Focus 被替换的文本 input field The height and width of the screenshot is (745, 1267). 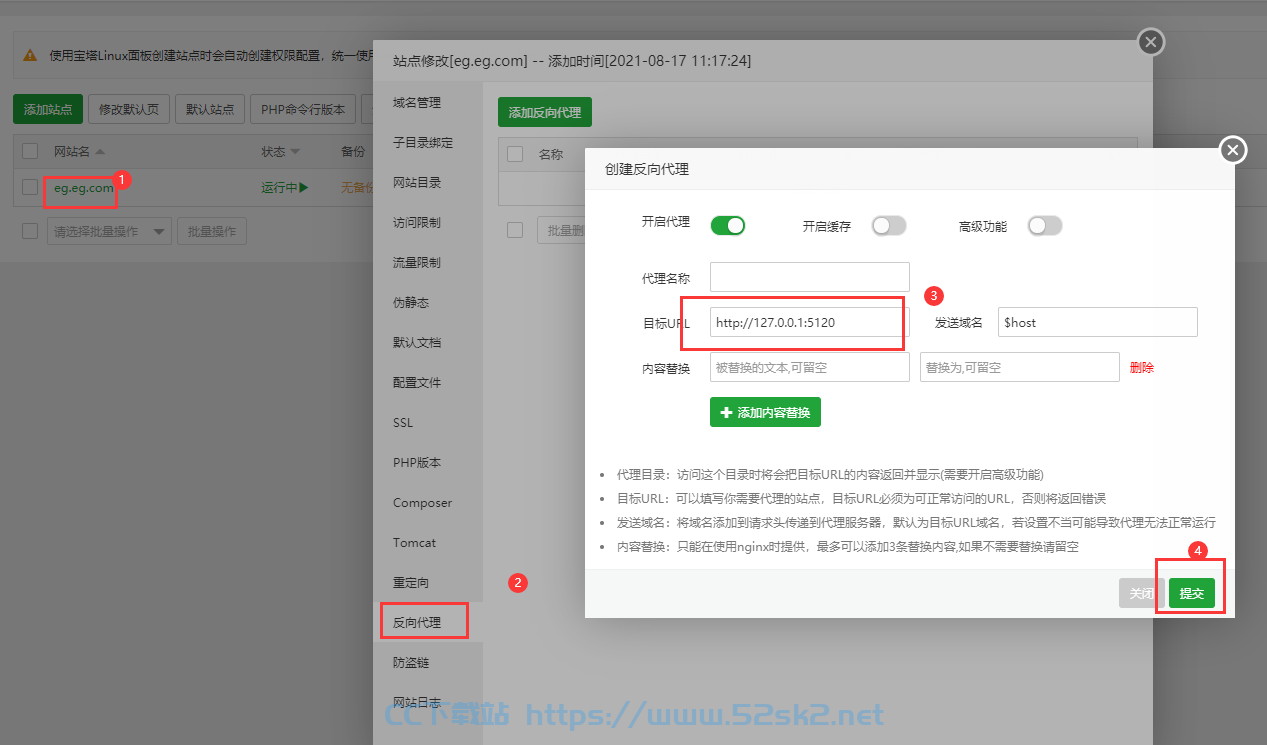(x=810, y=367)
